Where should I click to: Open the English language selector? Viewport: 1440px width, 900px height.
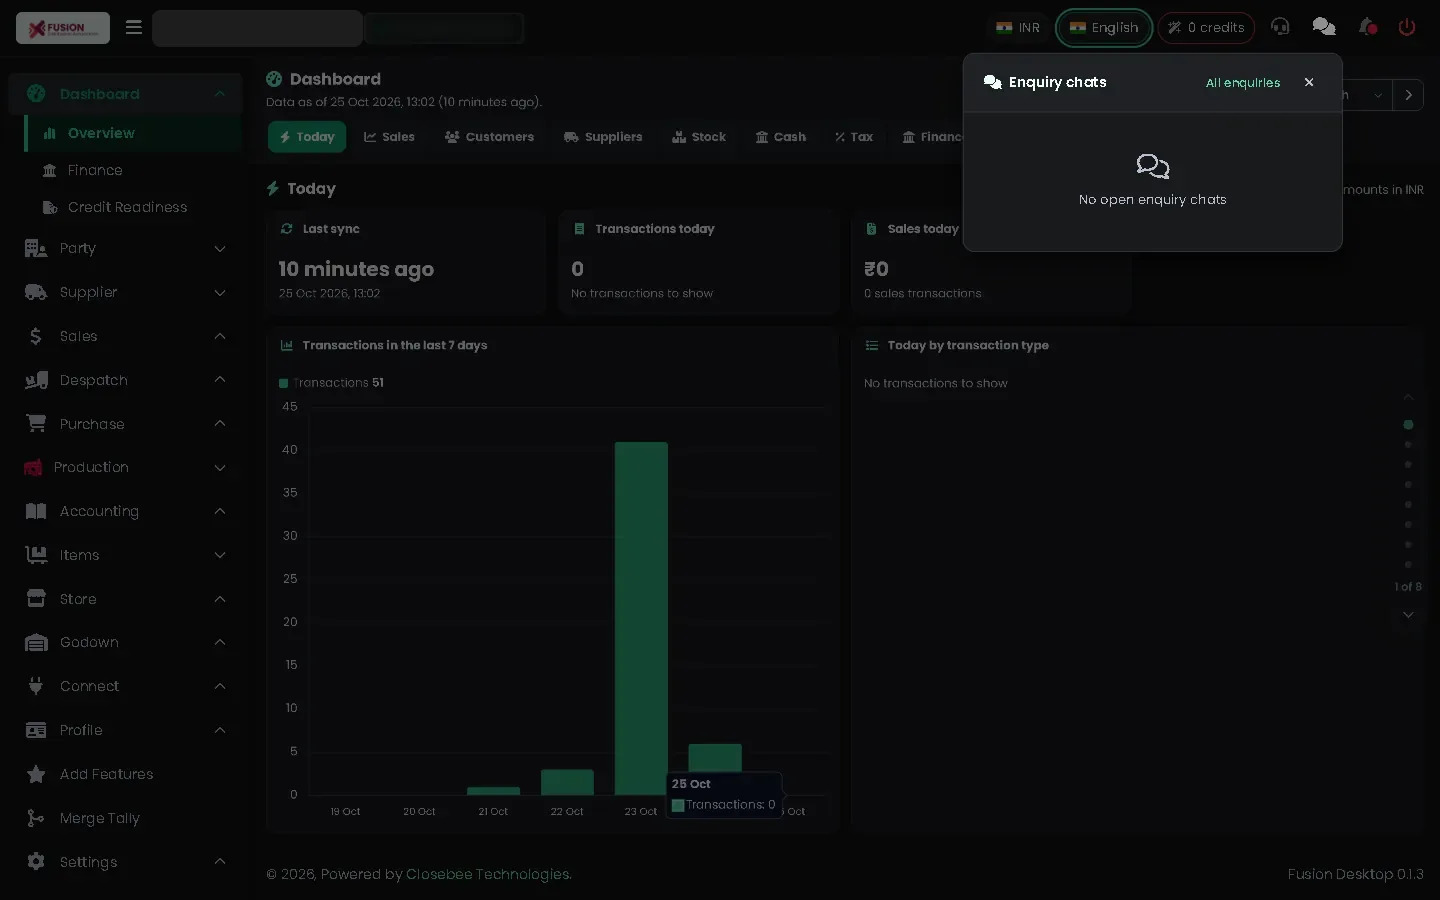click(1104, 28)
